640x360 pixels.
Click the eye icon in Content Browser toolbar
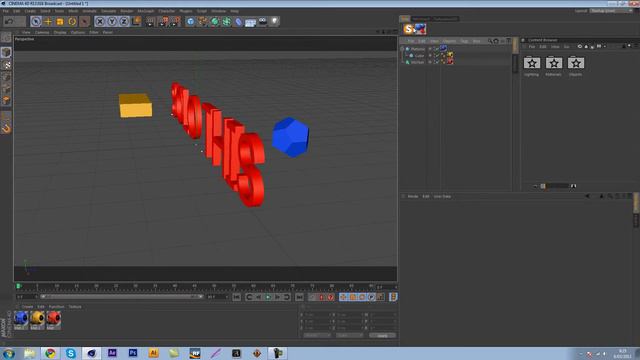580,47
